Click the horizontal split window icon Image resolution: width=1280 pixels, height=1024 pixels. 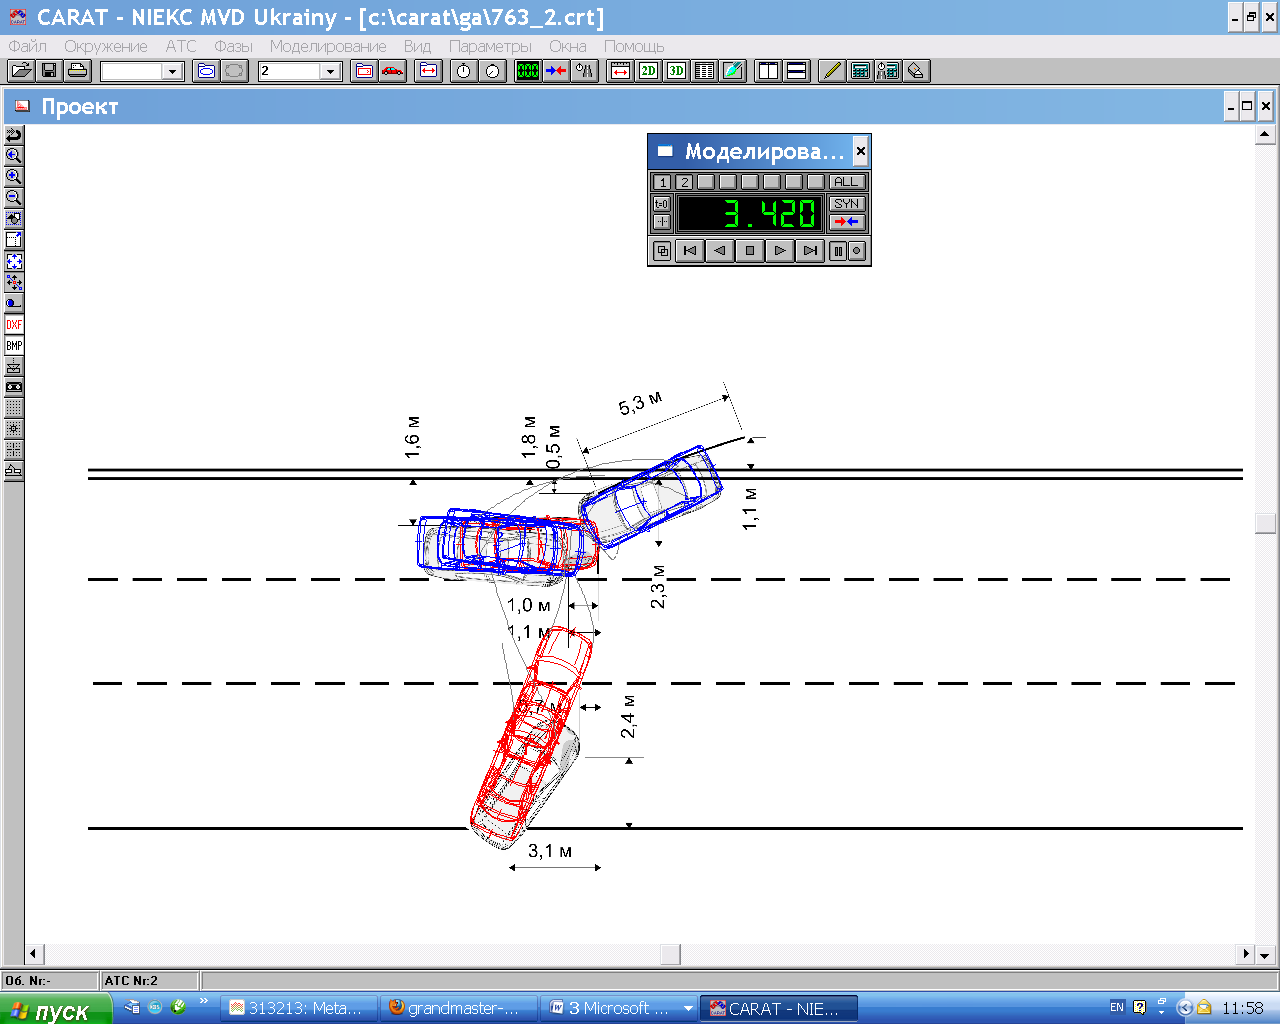point(797,71)
